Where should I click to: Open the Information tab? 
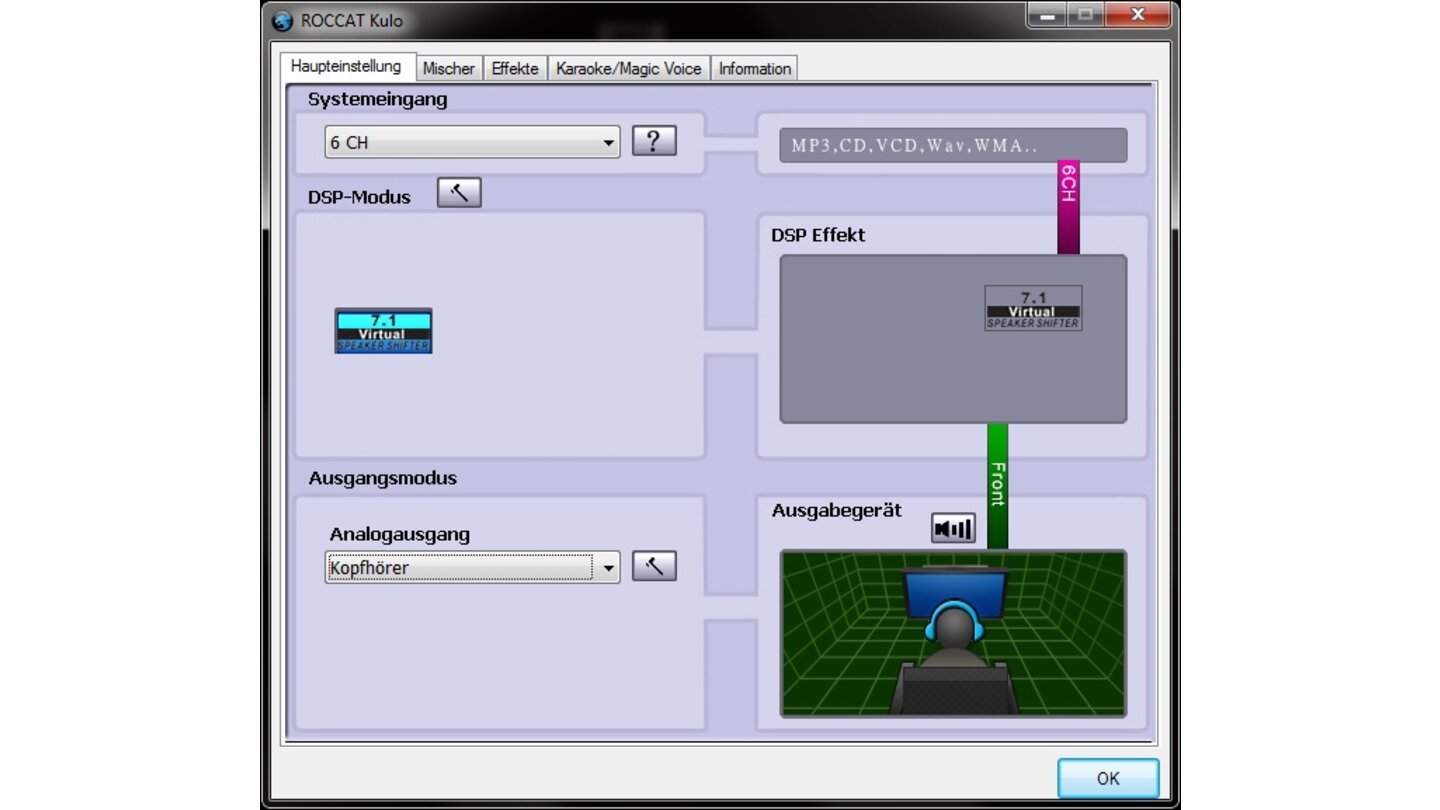755,69
